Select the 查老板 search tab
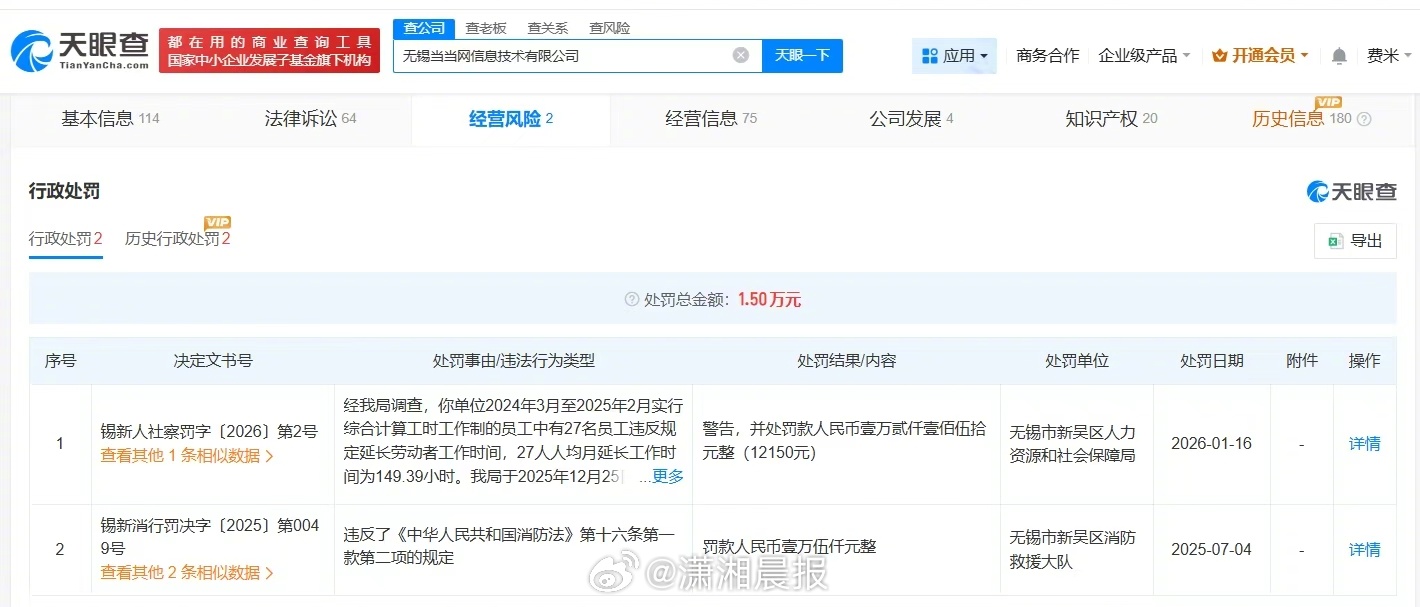Screen dimensions: 1420x607 click(x=486, y=28)
